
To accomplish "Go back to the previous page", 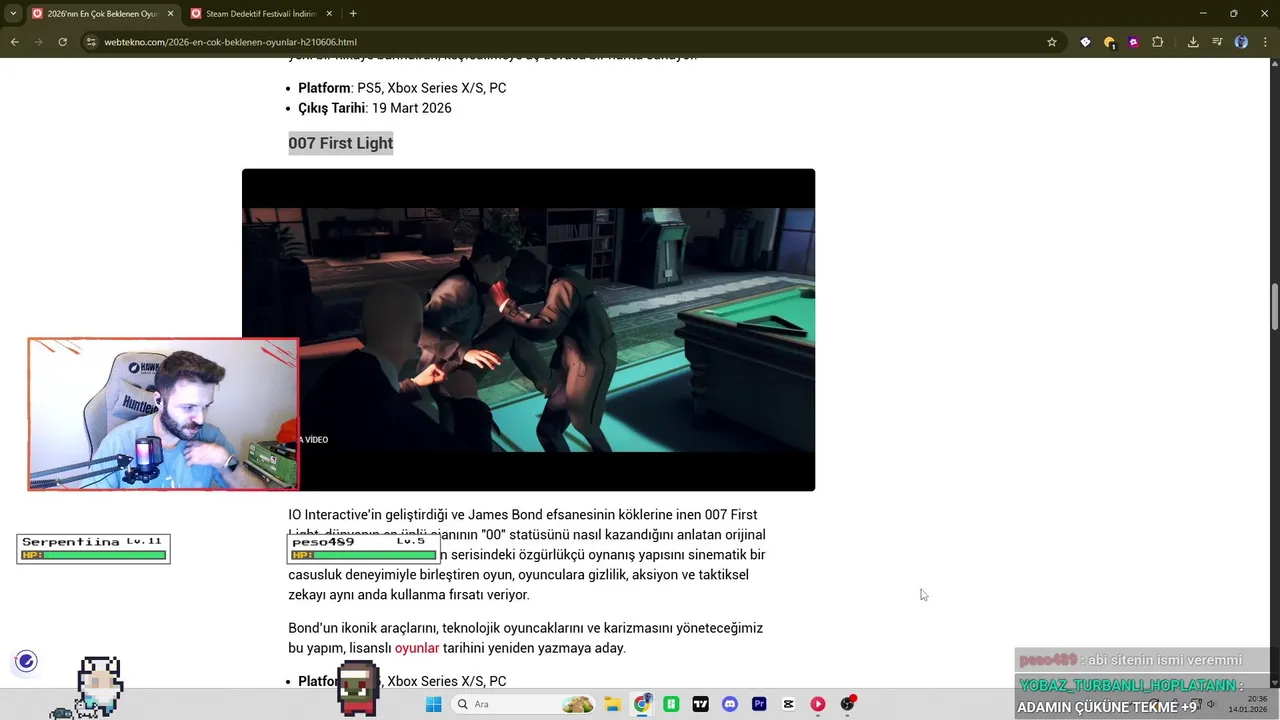I will coord(14,42).
